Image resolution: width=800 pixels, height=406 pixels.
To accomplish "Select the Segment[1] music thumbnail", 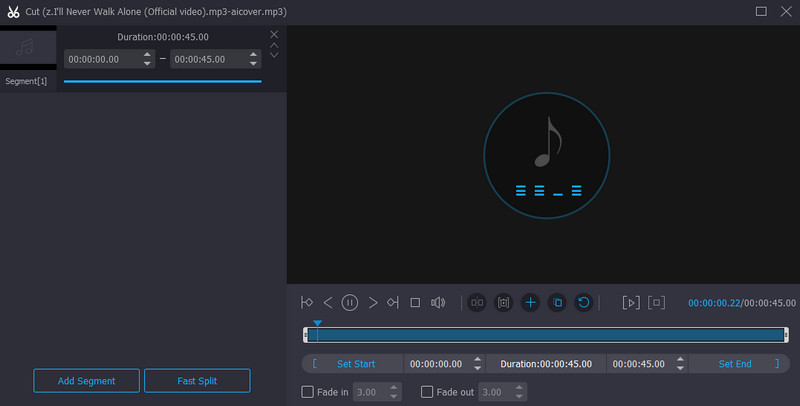I will pyautogui.click(x=28, y=47).
